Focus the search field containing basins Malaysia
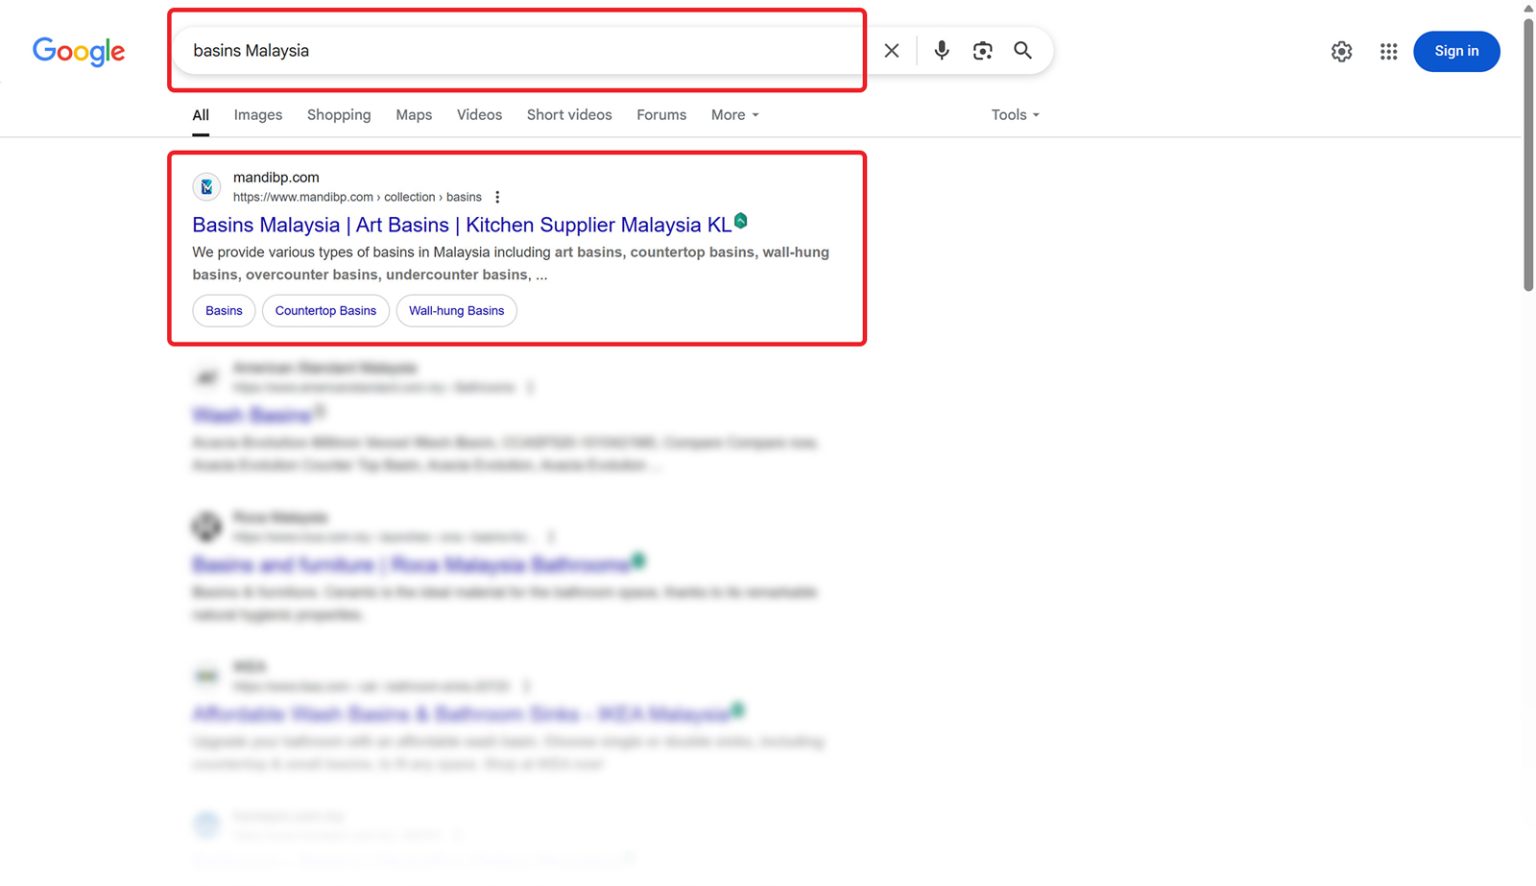Image resolution: width=1536 pixels, height=886 pixels. point(520,51)
